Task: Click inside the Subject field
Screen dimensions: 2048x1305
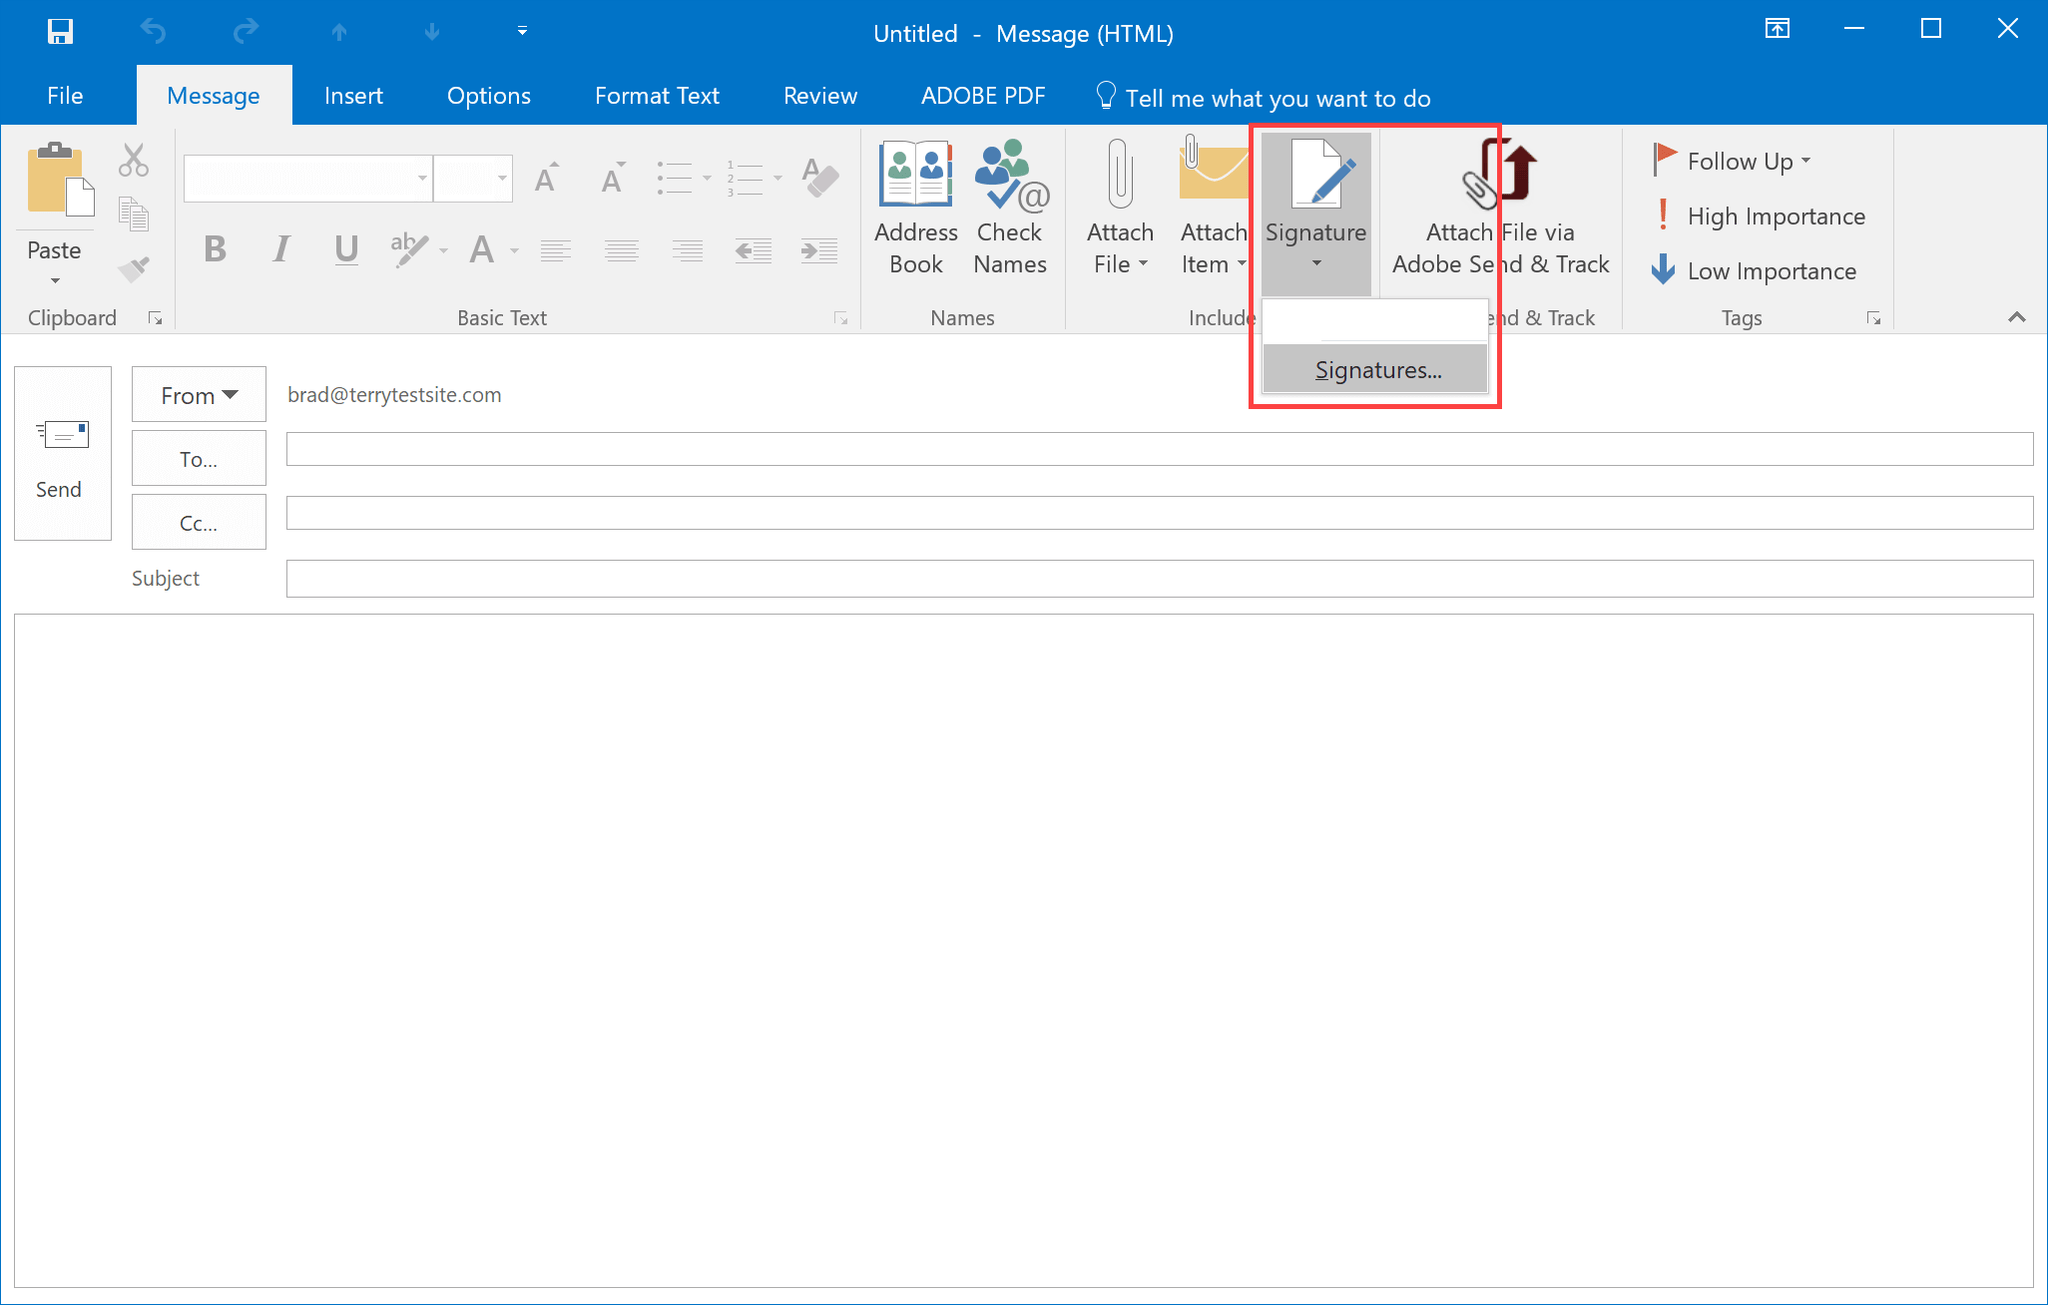Action: [x=700, y=578]
